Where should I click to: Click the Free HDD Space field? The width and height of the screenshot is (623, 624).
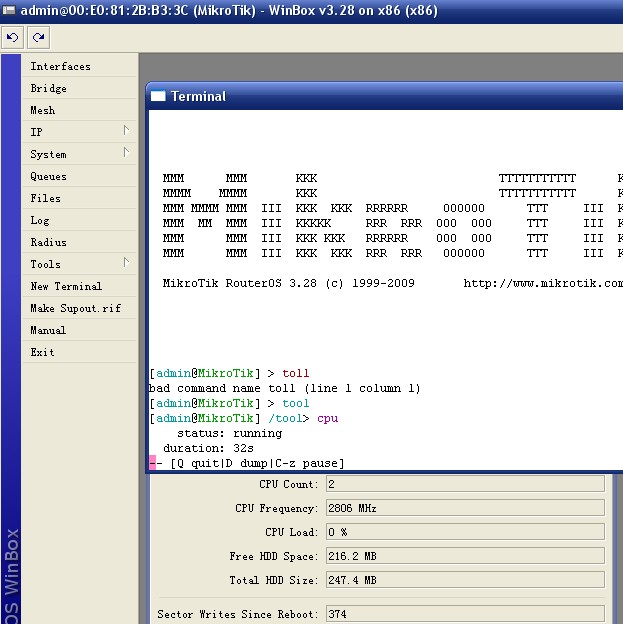click(x=465, y=556)
